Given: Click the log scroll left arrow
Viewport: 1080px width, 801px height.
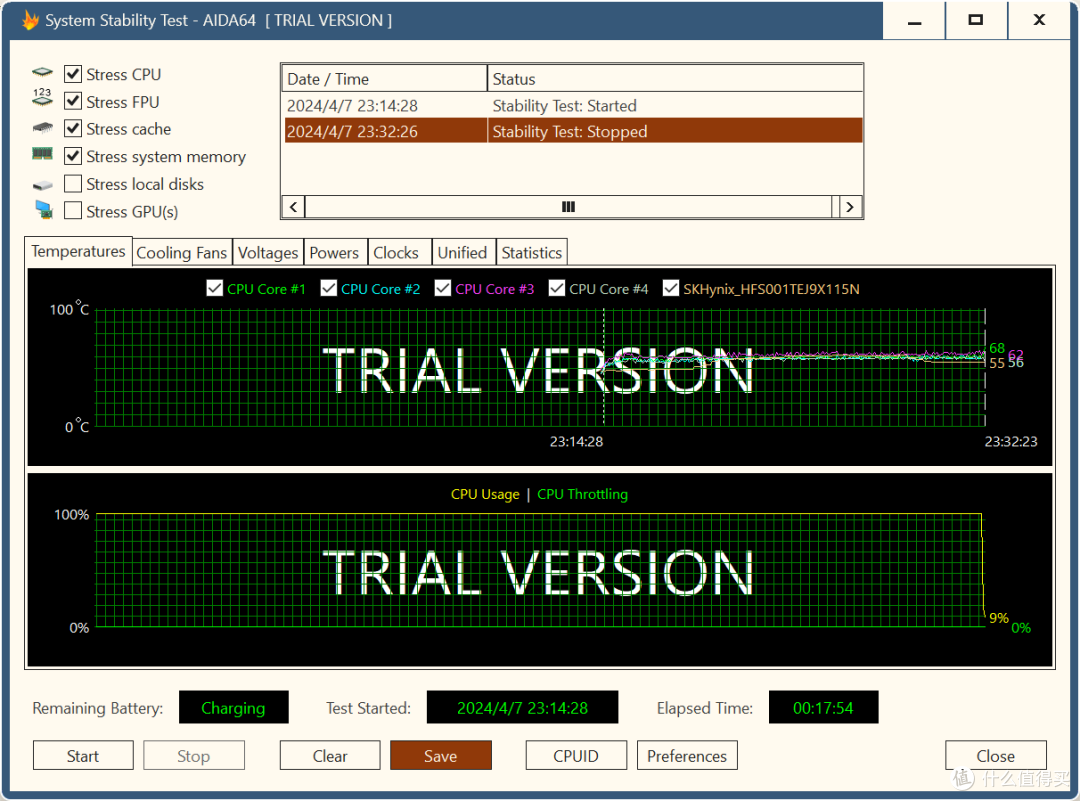Looking at the screenshot, I should pyautogui.click(x=294, y=207).
